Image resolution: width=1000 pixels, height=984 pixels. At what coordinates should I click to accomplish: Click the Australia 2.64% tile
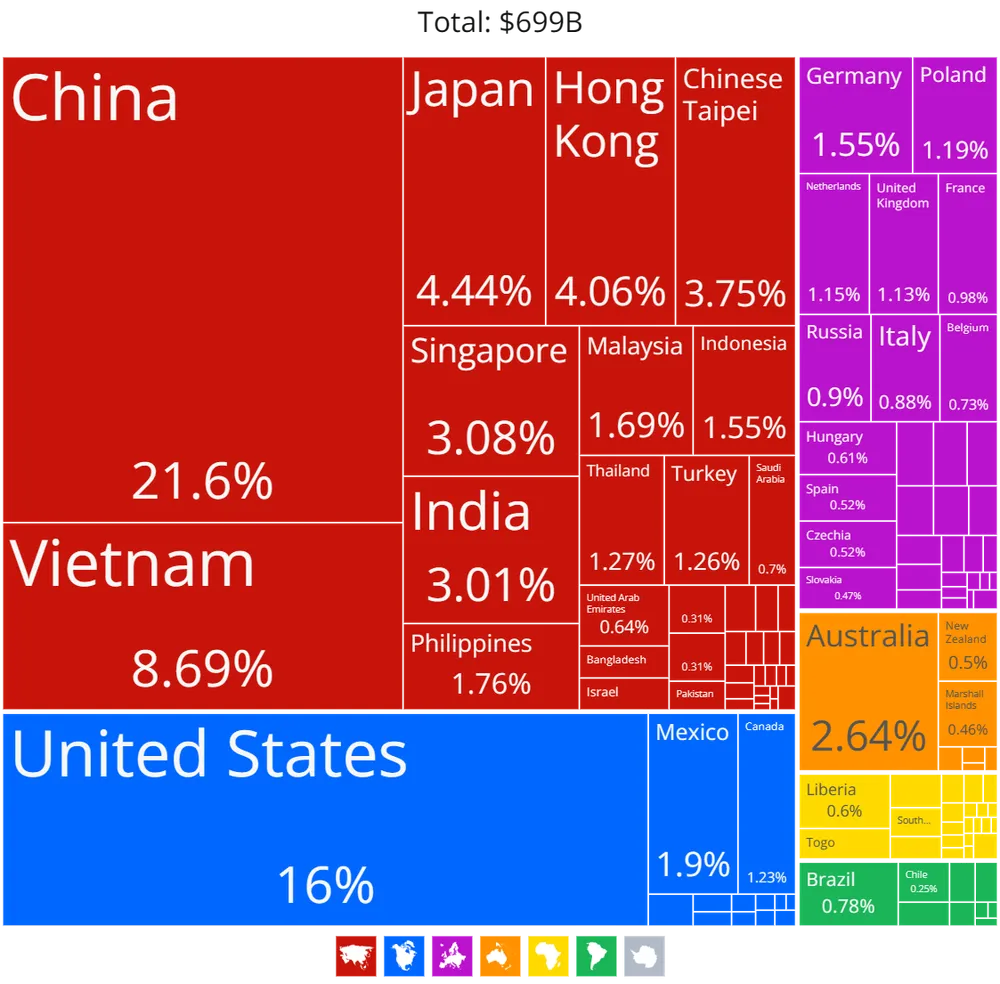[867, 690]
